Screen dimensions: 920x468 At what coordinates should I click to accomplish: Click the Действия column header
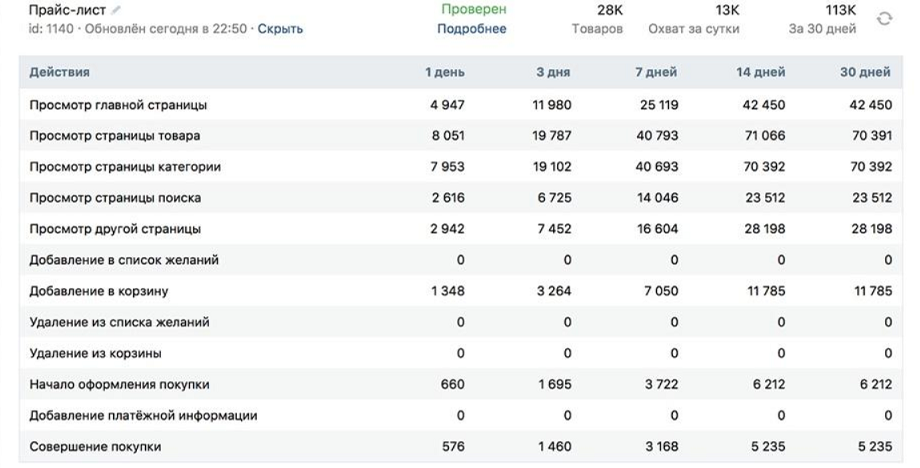pos(59,72)
